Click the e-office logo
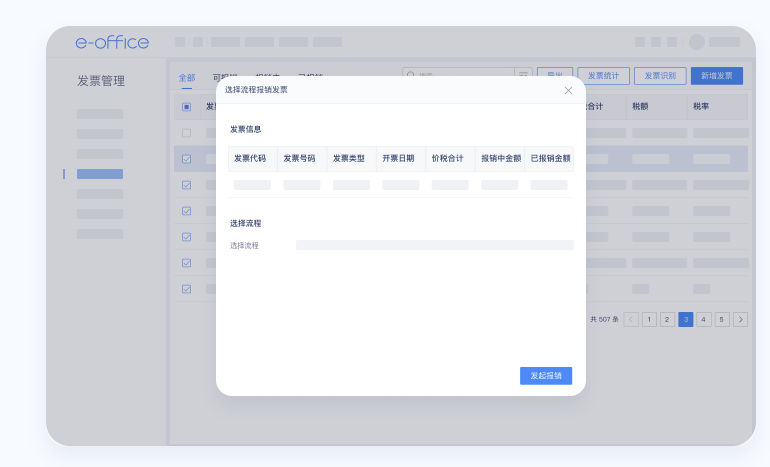This screenshot has height=467, width=770. [x=112, y=42]
